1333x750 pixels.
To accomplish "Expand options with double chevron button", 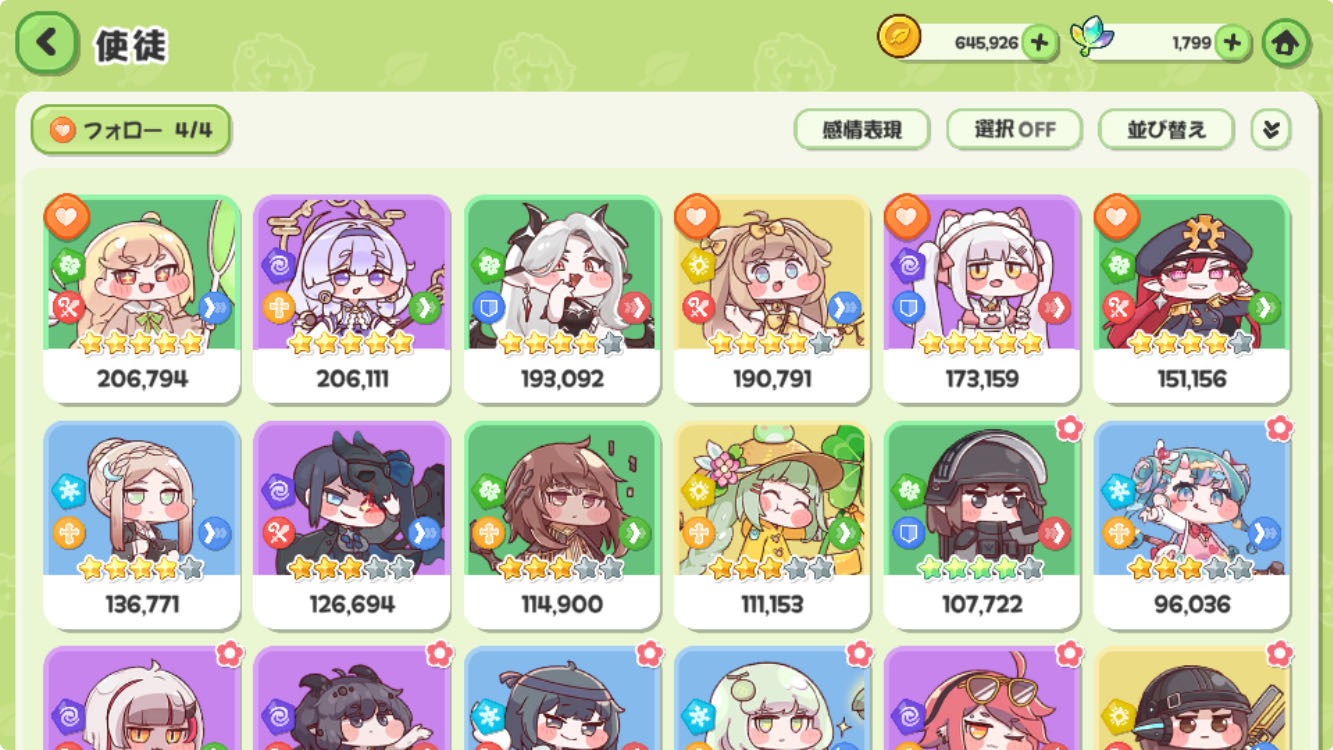I will [x=1271, y=130].
